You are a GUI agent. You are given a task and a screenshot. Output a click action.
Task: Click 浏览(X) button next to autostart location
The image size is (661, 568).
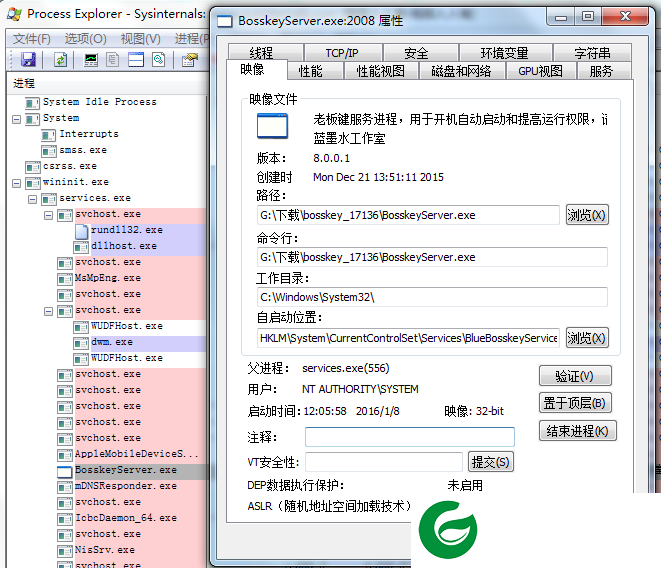click(x=587, y=338)
